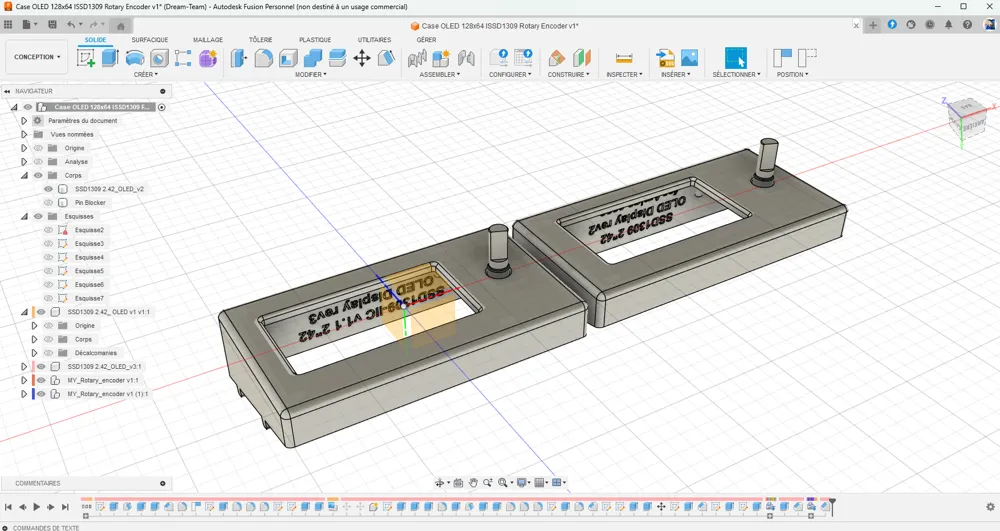Open the notifications bell icon
This screenshot has width=1000, height=531.
click(x=948, y=25)
